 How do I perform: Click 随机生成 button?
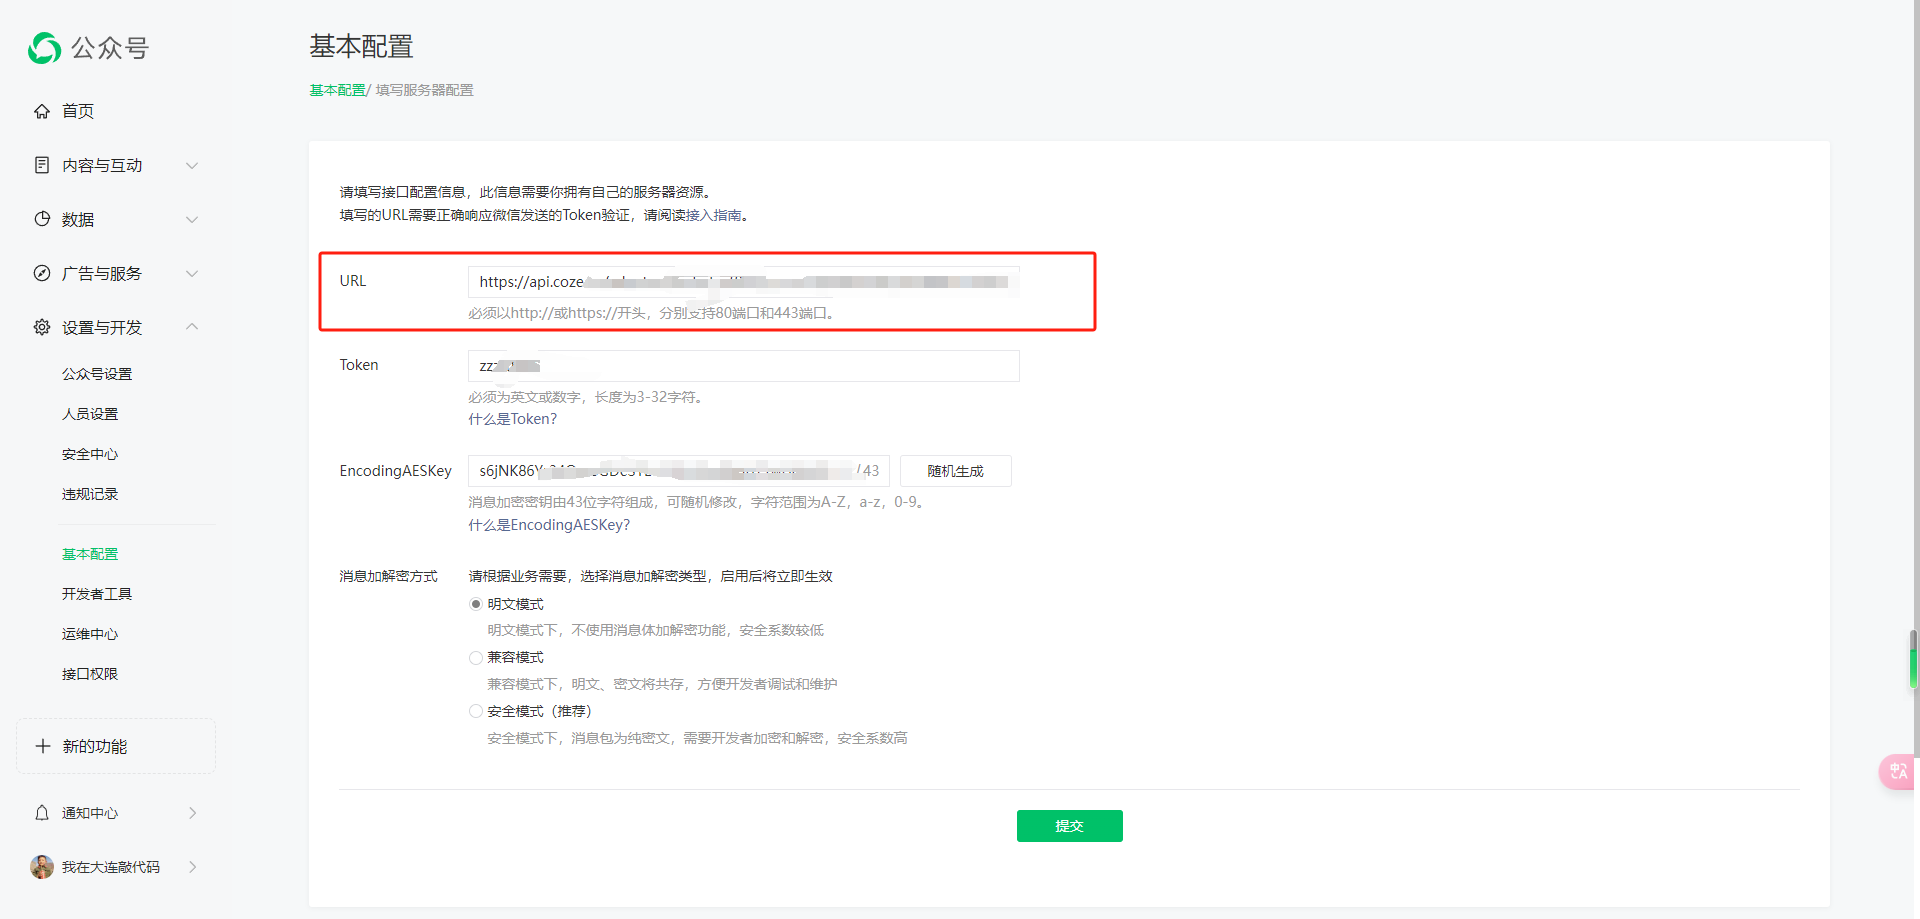point(955,471)
